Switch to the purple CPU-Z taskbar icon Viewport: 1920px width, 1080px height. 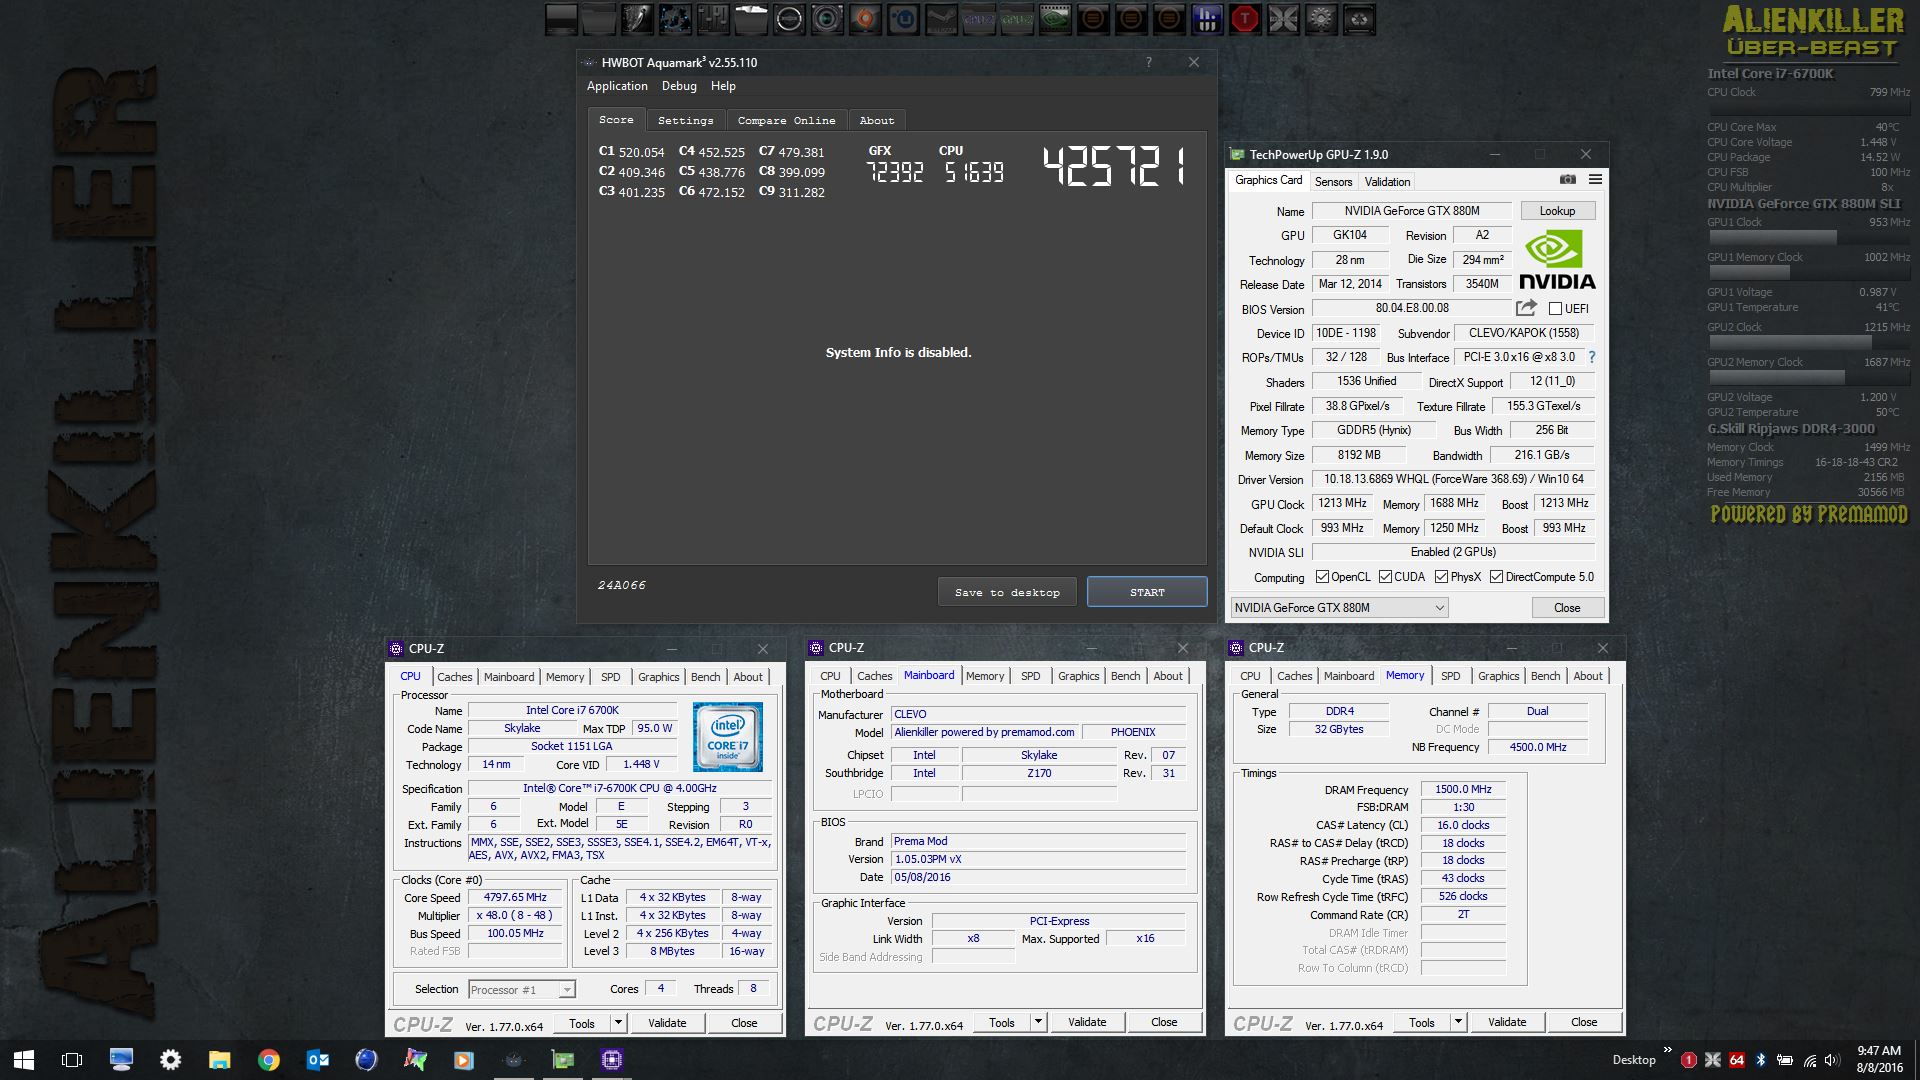coord(612,1060)
